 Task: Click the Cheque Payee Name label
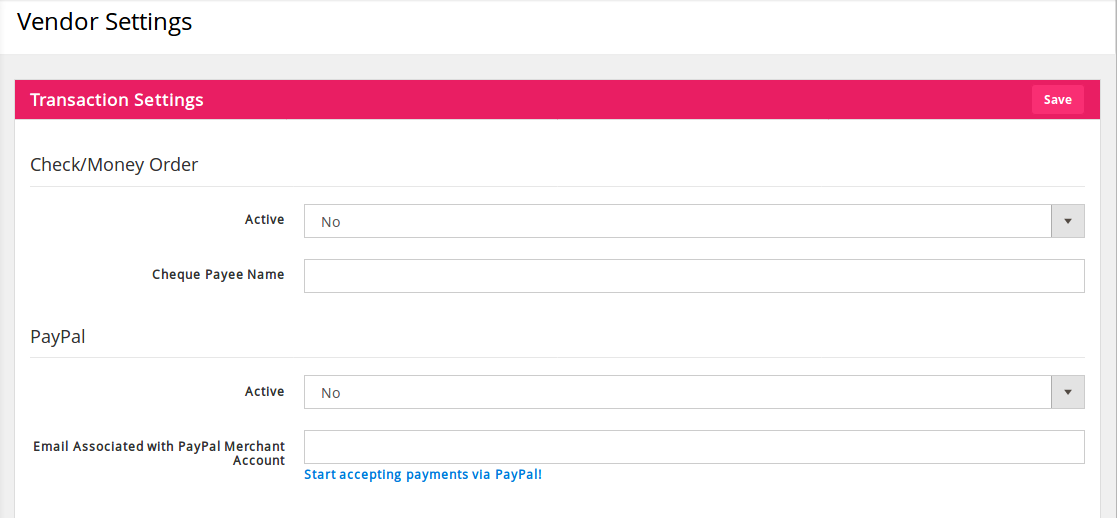click(218, 275)
